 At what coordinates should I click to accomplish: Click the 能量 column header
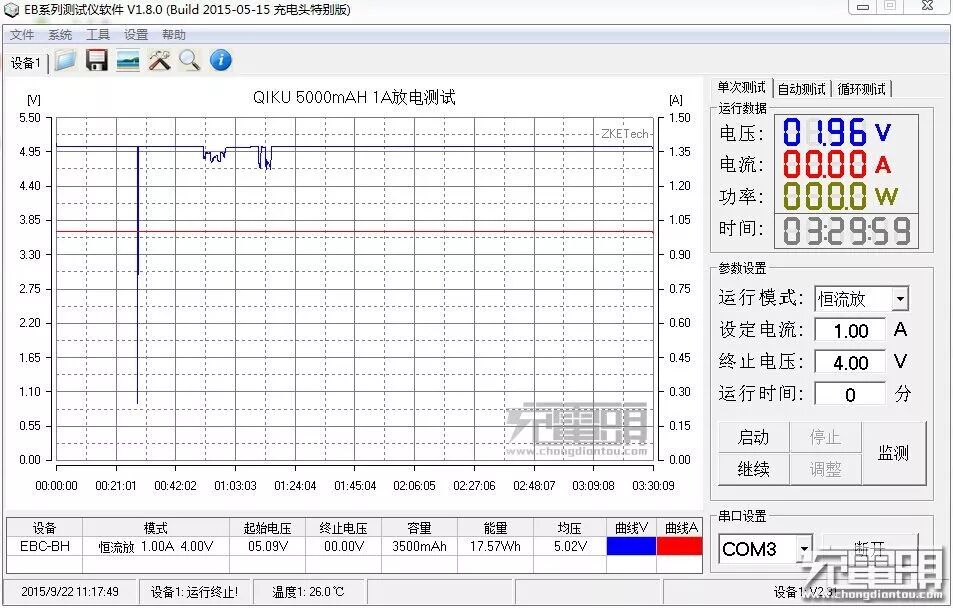point(495,528)
